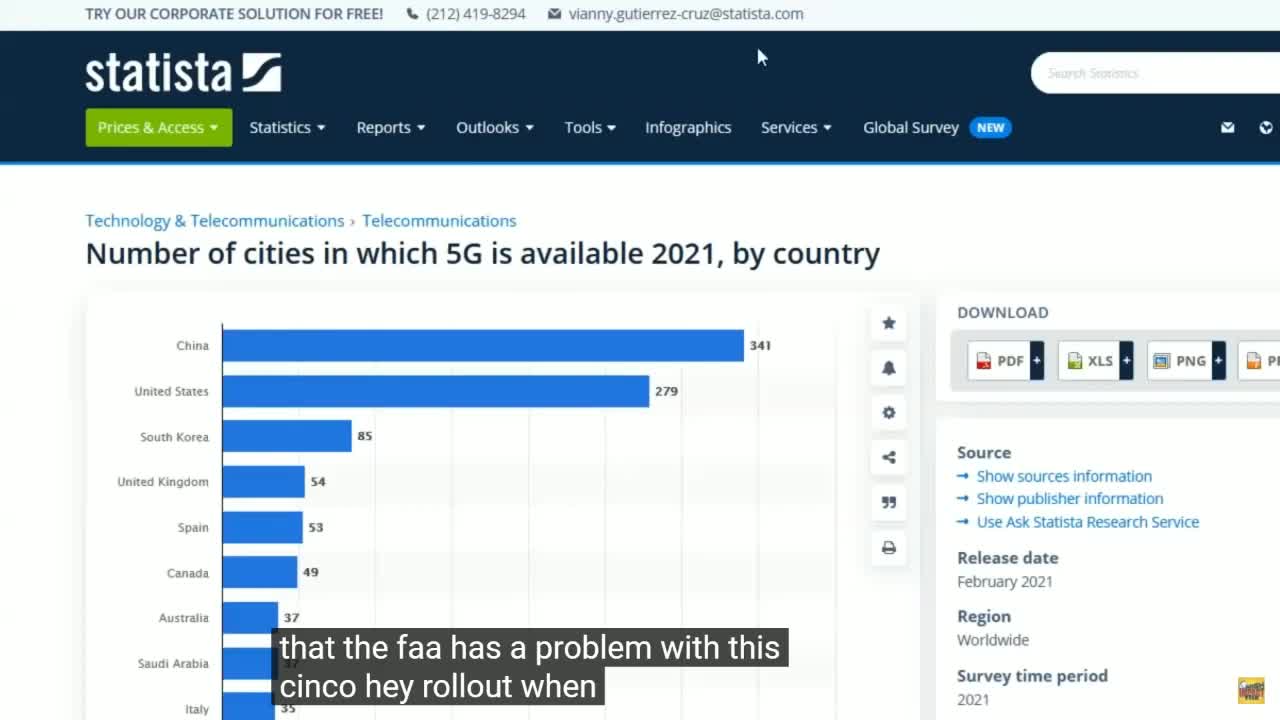
Task: Click Try Our Corporate Solution For Free
Action: 234,14
